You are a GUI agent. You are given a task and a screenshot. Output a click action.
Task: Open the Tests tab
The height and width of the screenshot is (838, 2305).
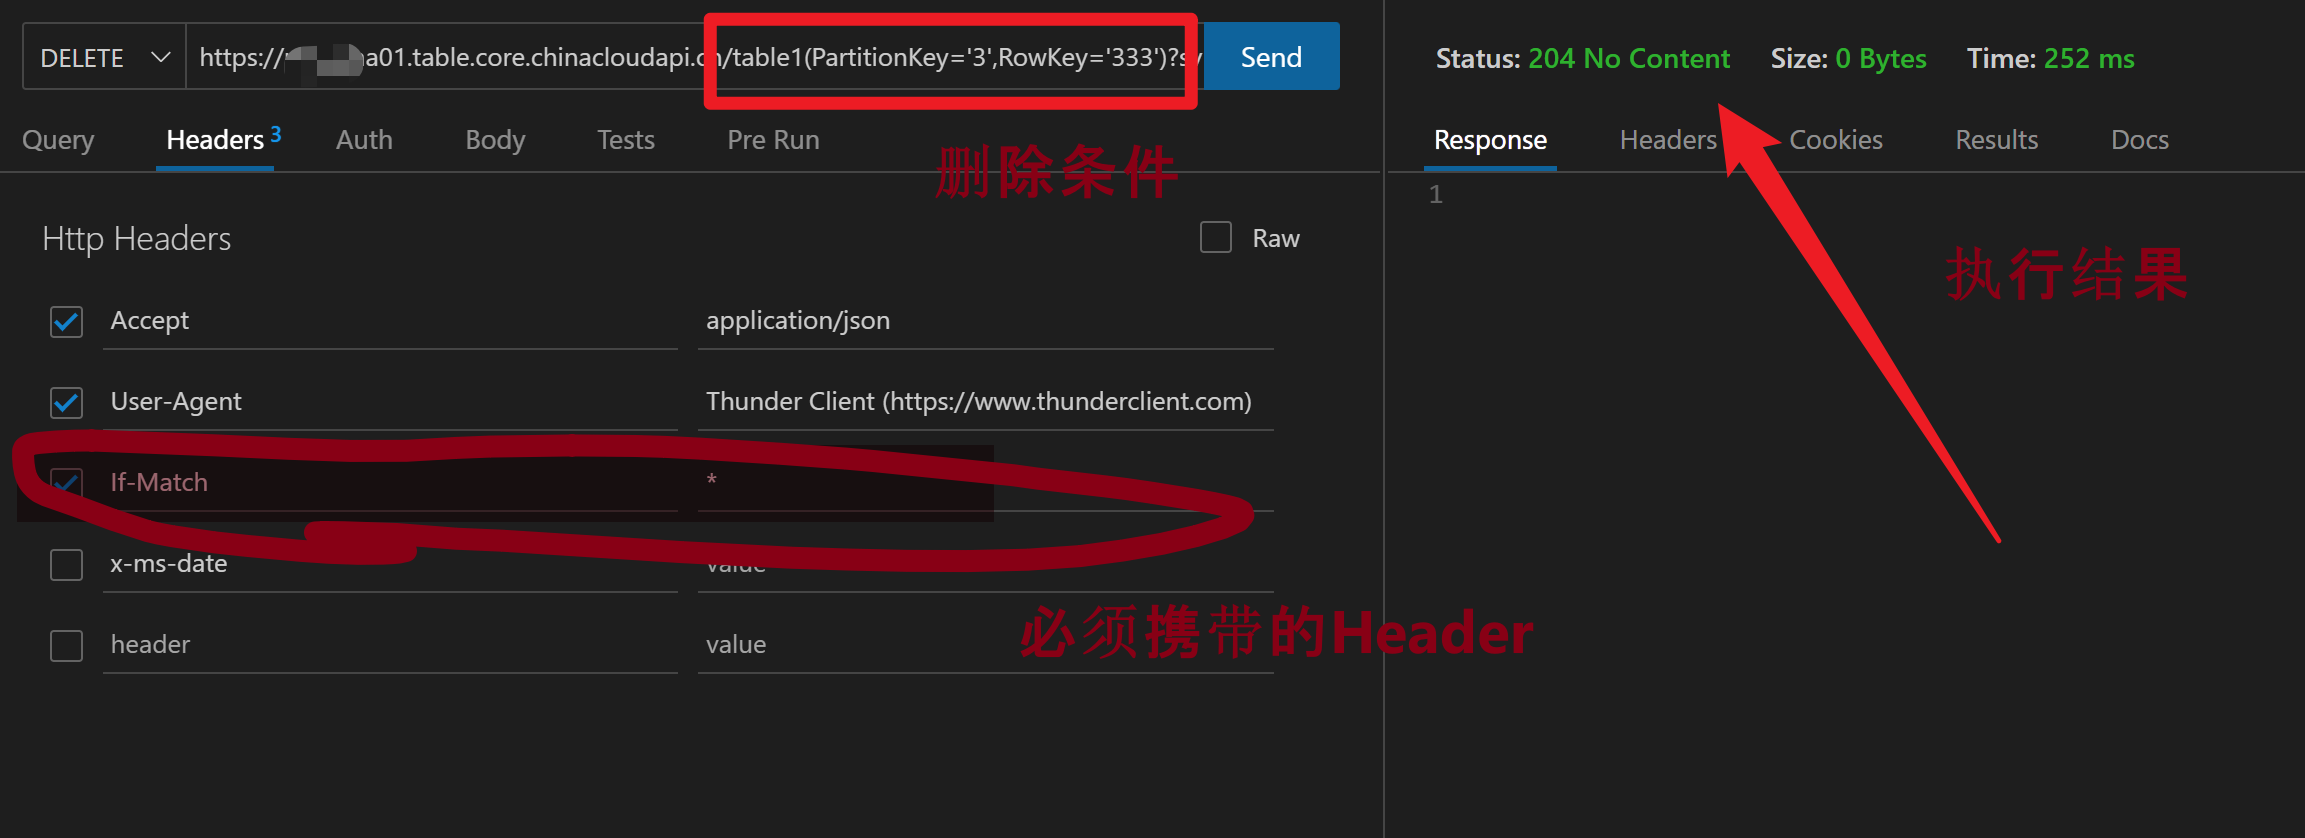pos(626,140)
